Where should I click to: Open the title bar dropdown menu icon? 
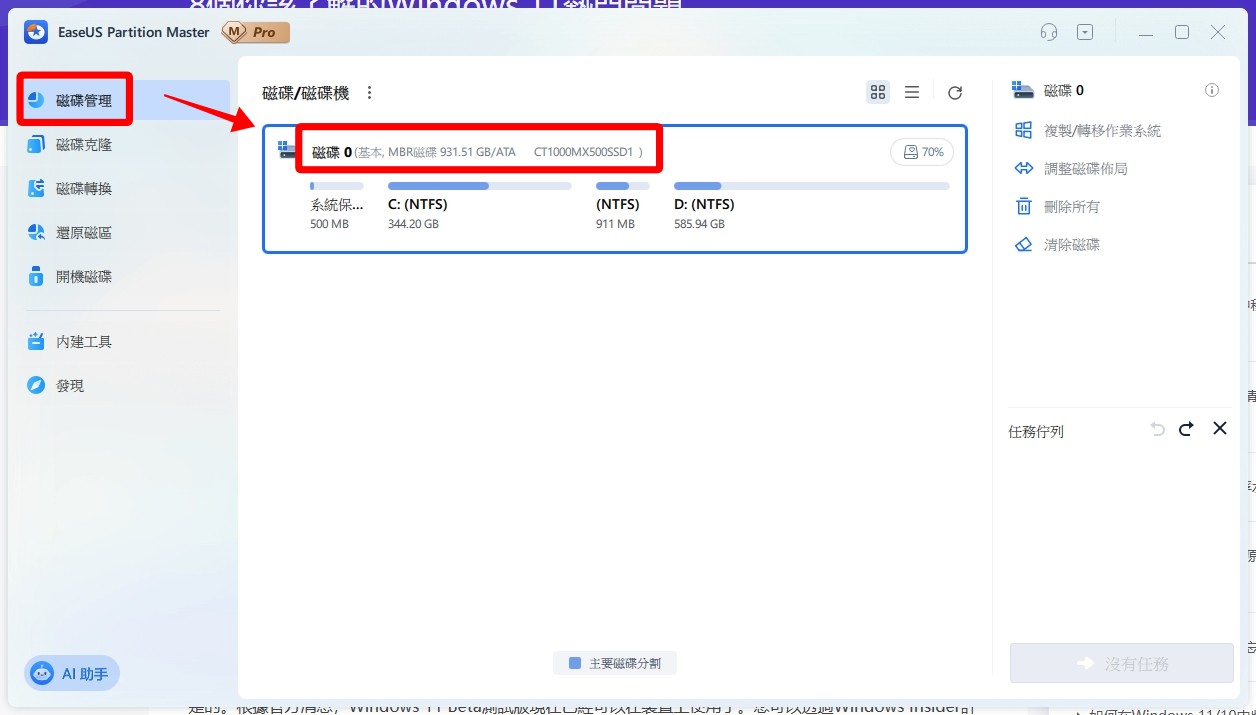click(1085, 32)
